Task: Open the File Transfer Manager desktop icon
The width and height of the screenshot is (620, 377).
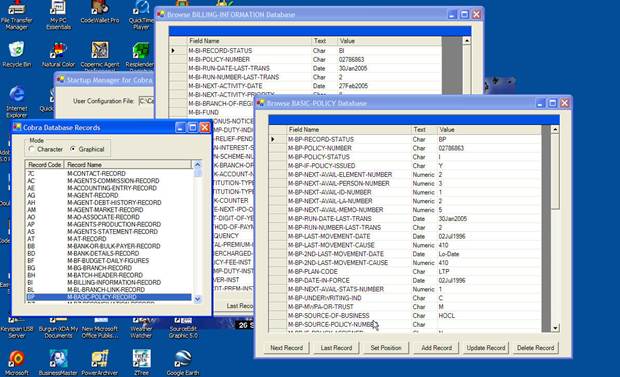Action: [17, 16]
